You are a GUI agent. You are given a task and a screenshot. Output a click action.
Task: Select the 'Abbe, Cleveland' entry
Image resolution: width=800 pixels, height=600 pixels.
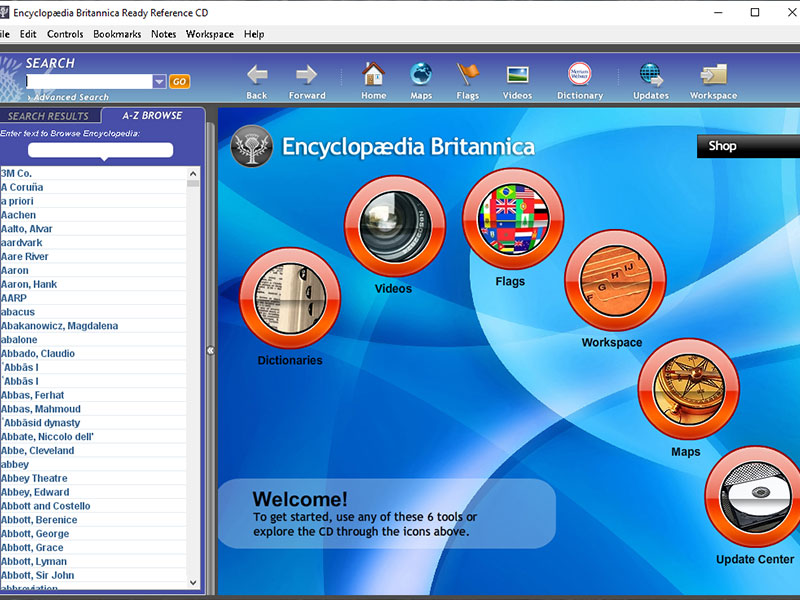(93, 451)
